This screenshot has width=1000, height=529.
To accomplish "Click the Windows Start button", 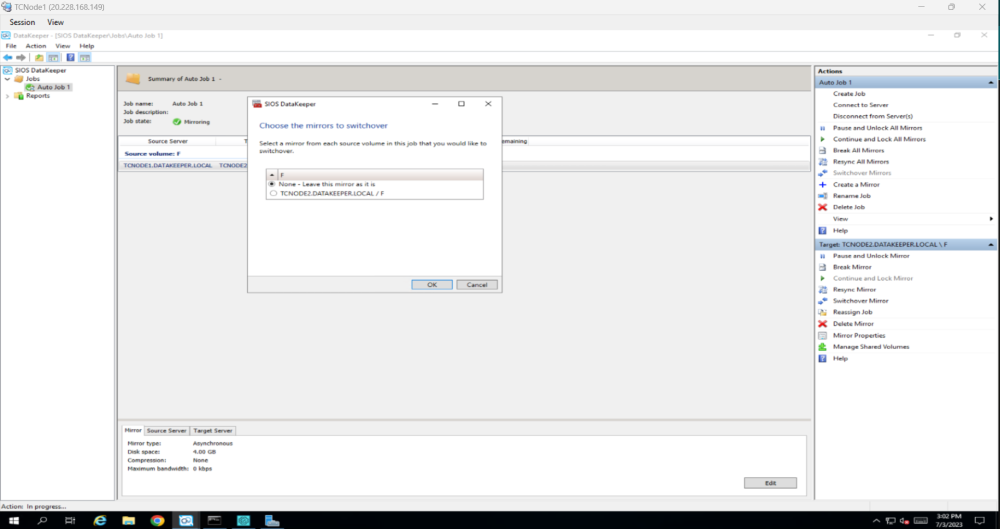I will [13, 520].
